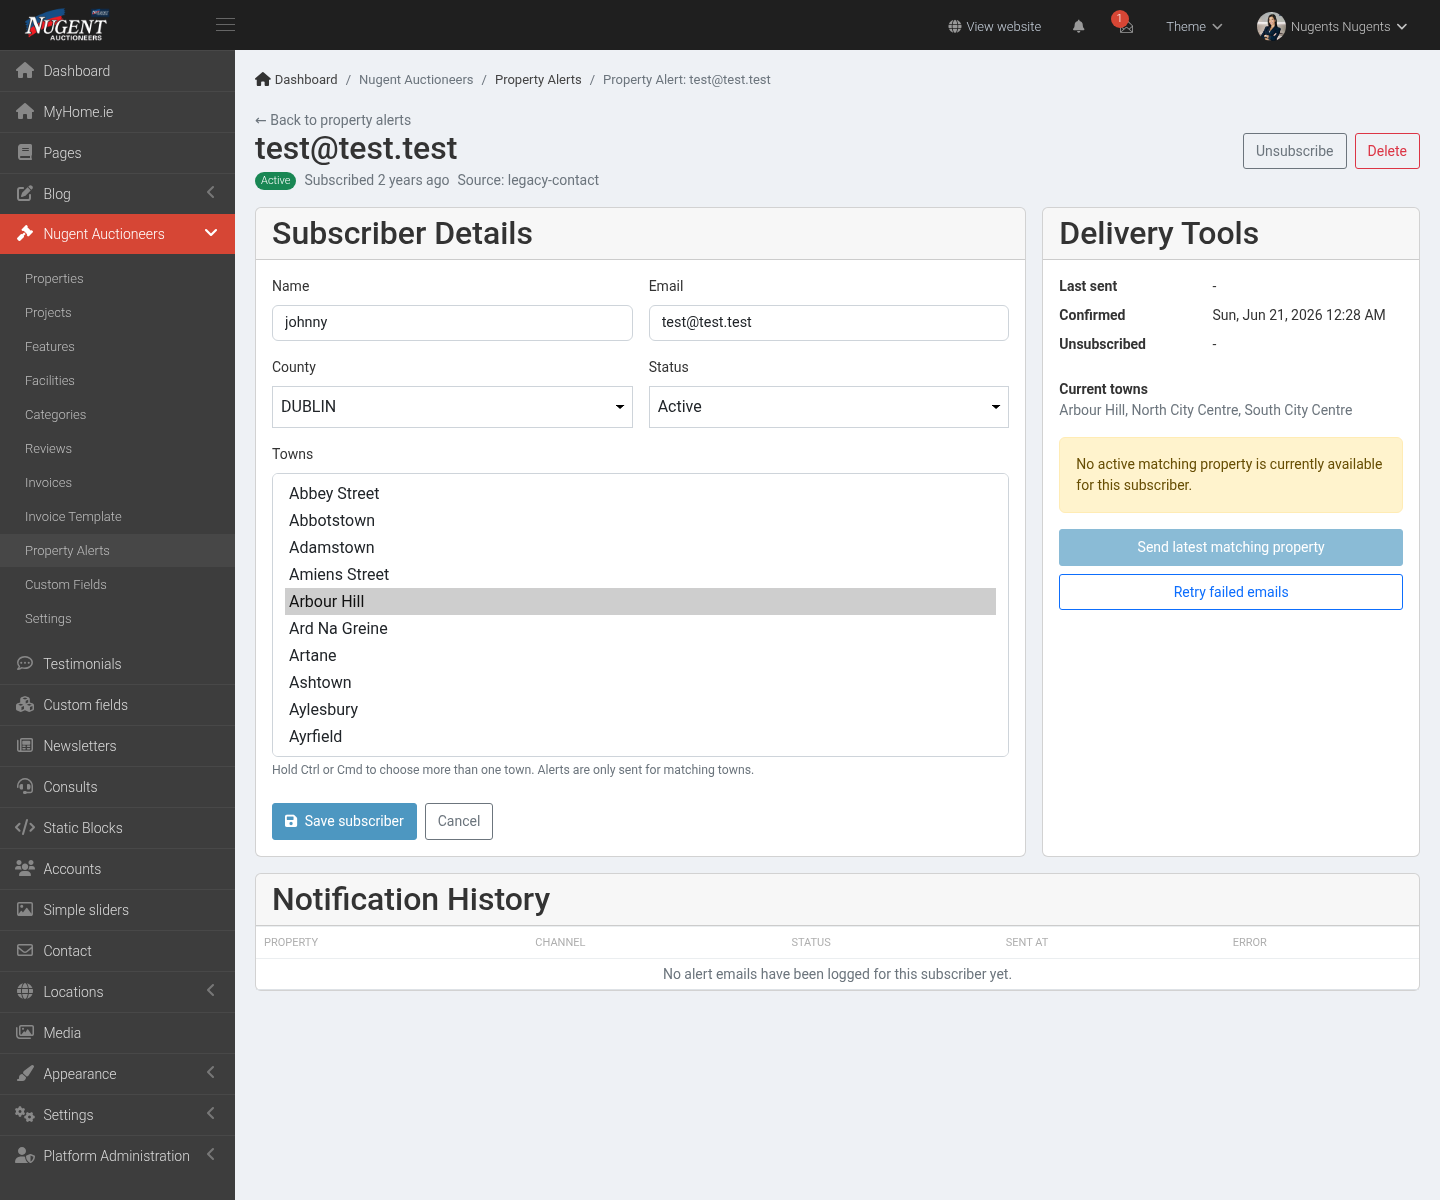Screen dimensions: 1440x1200
Task: Select Artane in Towns list
Action: [x=640, y=656]
